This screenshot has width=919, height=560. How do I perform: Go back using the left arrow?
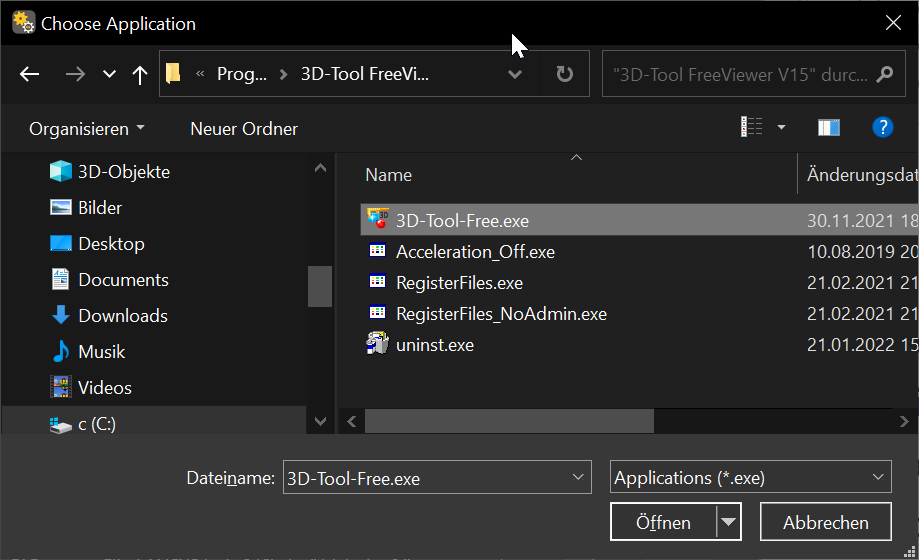coord(29,74)
